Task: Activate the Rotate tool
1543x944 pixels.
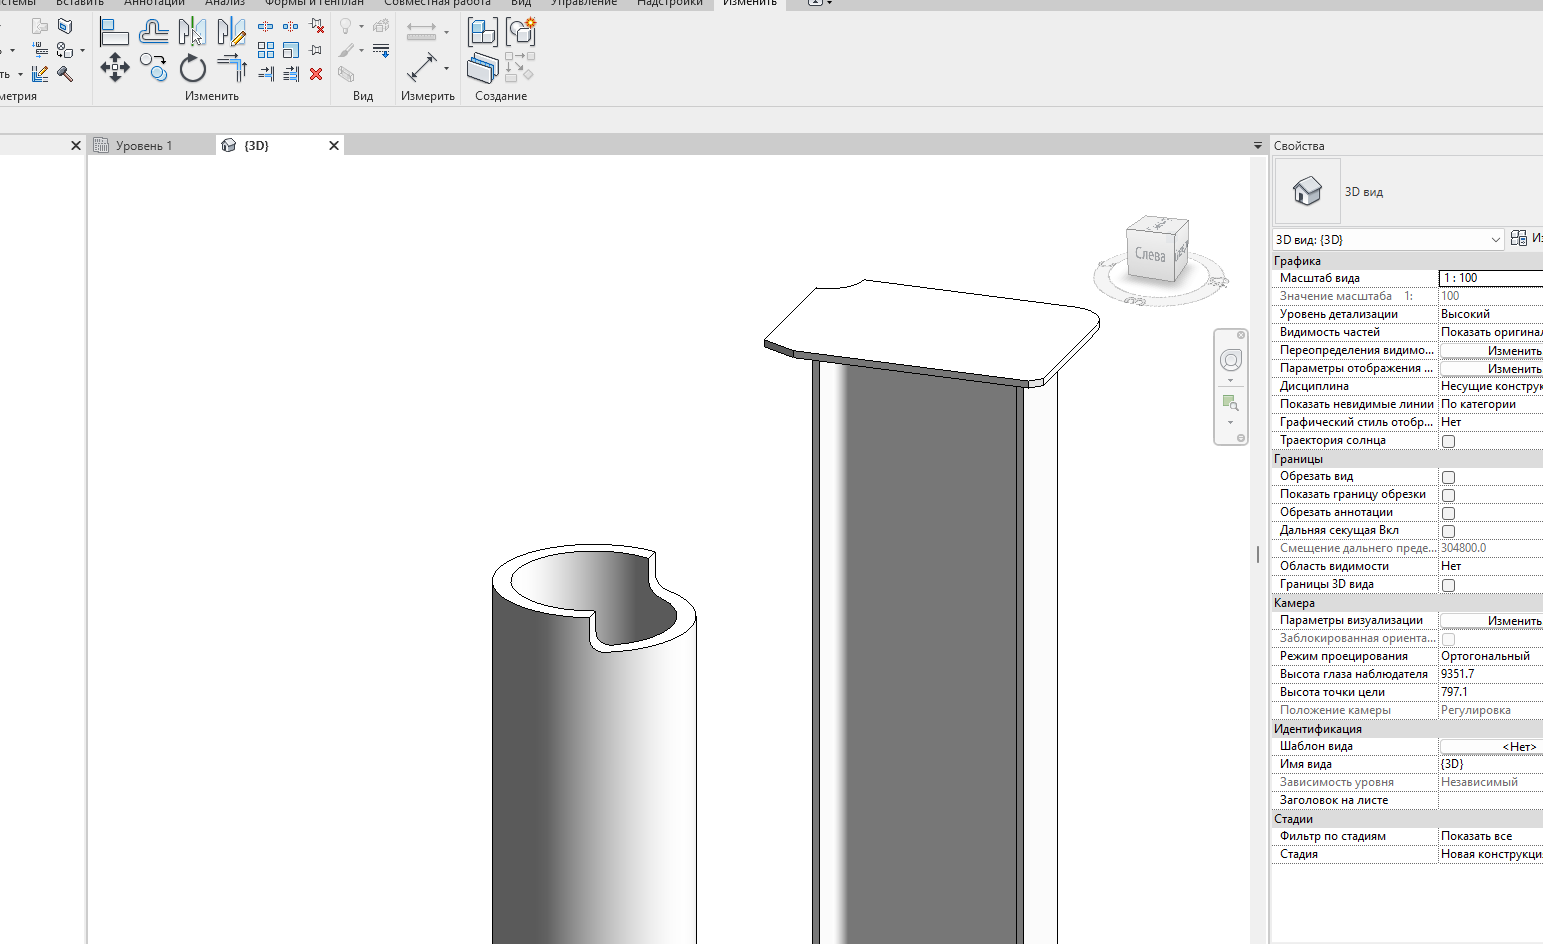Action: coord(192,68)
